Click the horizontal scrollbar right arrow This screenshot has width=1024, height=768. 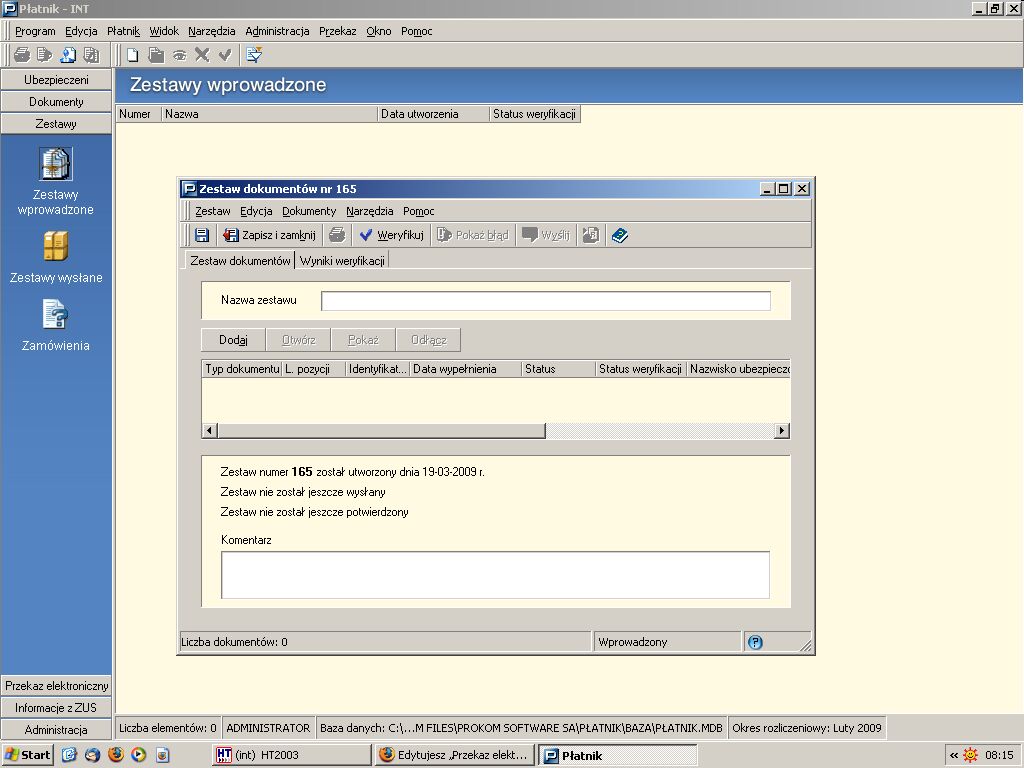(x=782, y=430)
